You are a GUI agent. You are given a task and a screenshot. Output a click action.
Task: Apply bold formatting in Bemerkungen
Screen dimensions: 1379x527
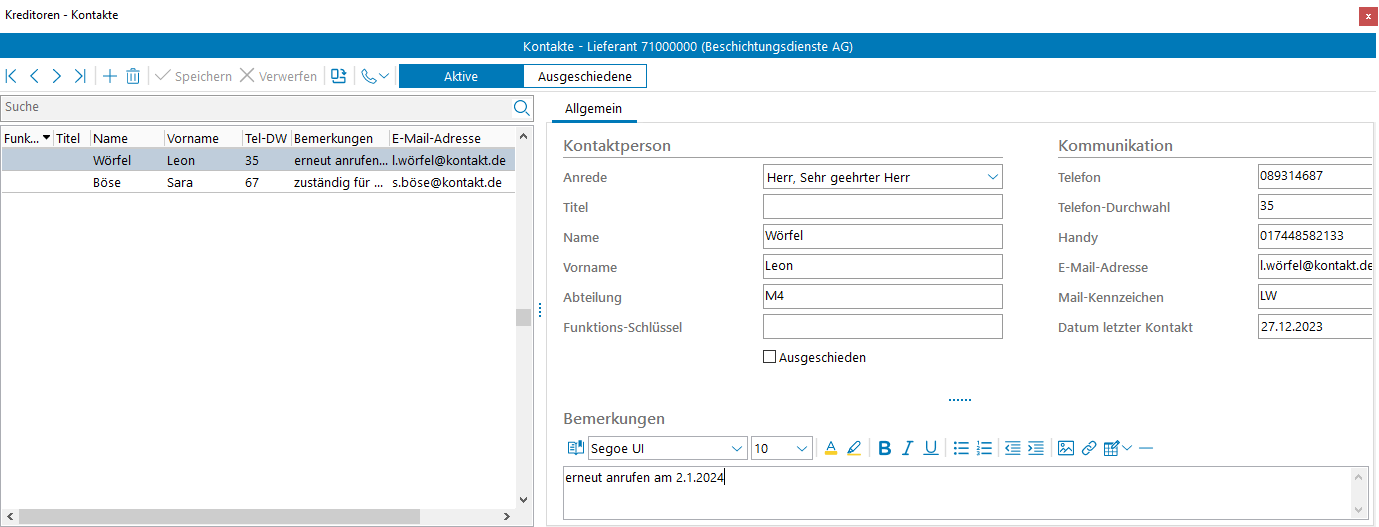click(884, 448)
